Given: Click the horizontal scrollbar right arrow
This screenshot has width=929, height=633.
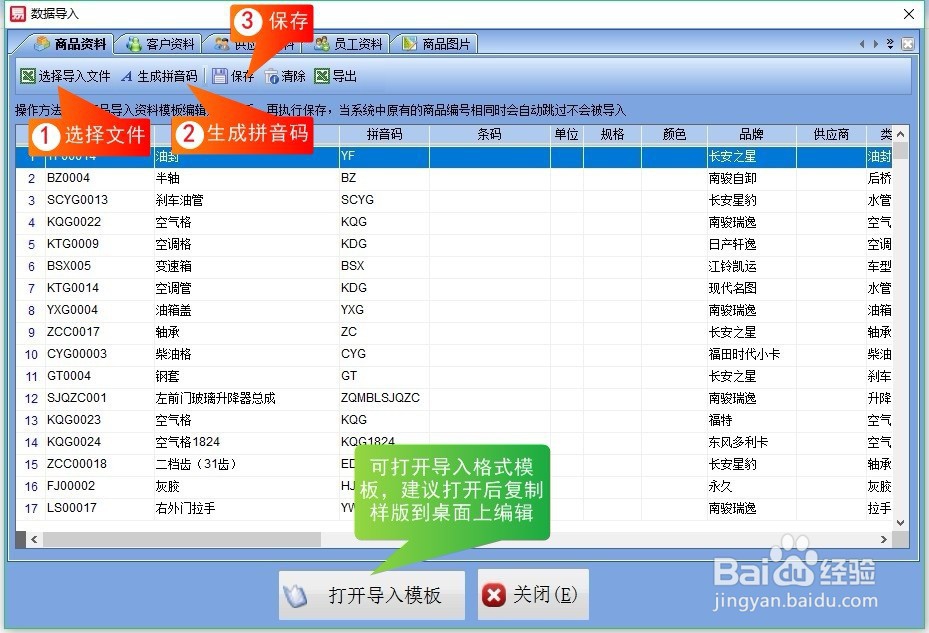Looking at the screenshot, I should pos(883,539).
